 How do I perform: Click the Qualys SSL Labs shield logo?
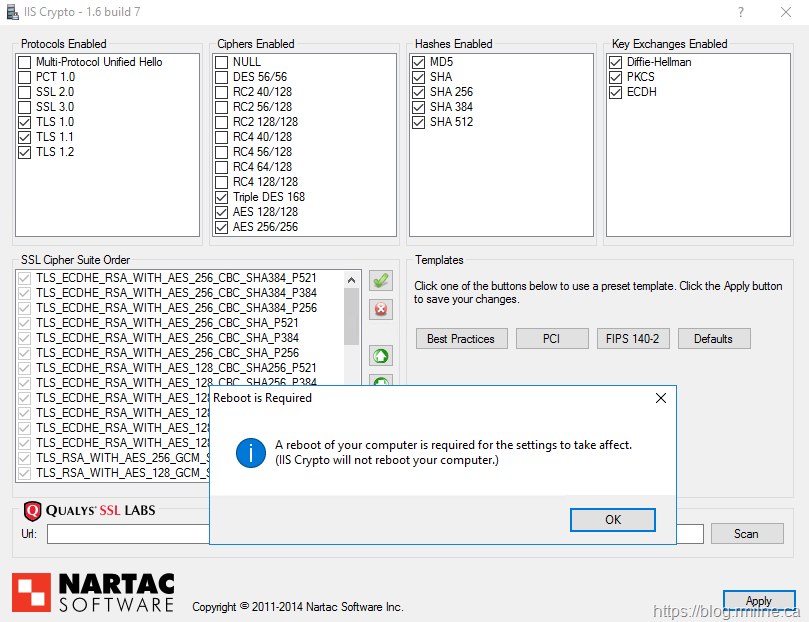[32, 511]
